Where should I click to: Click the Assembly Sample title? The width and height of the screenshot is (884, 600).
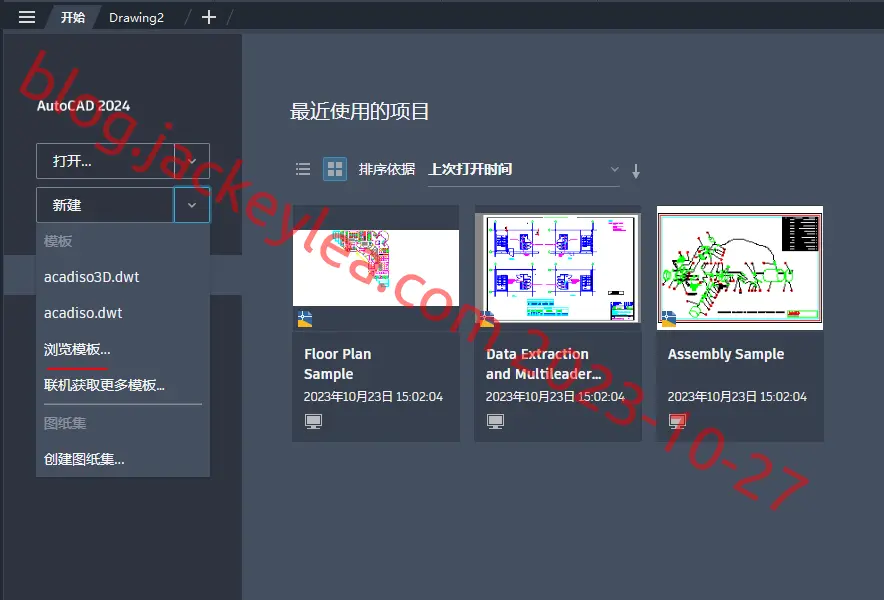point(726,354)
